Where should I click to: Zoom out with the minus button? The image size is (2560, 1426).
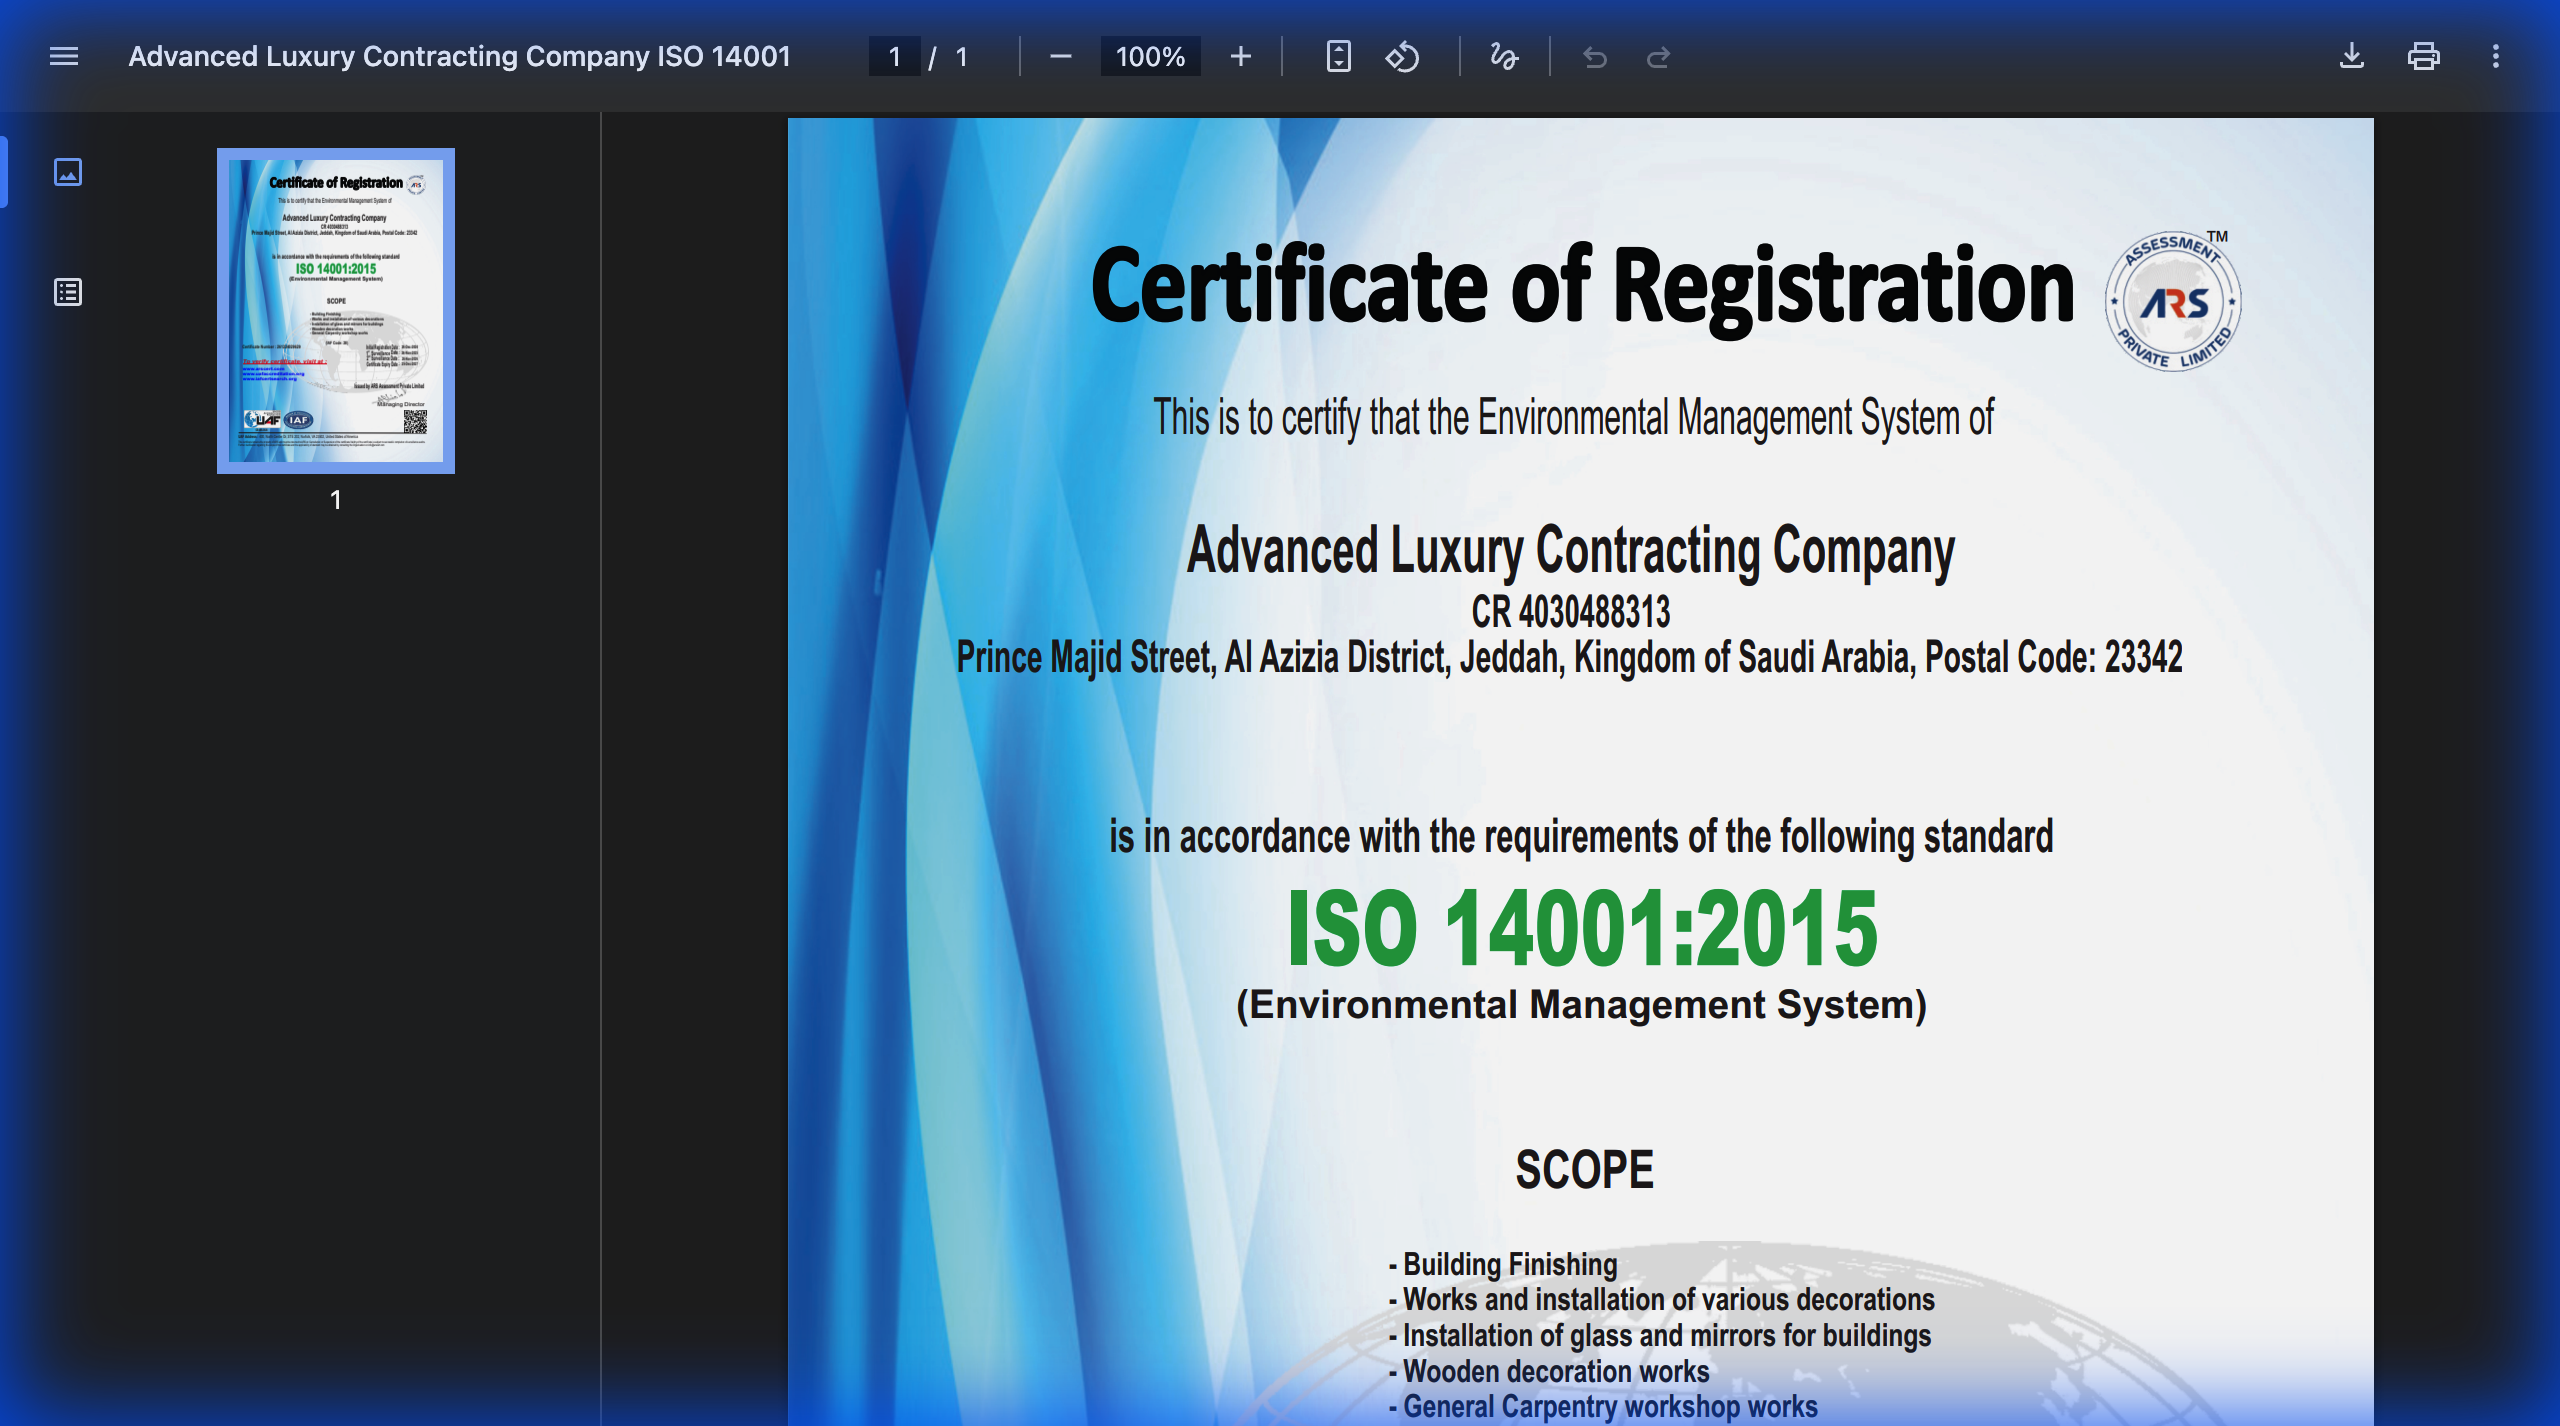click(1061, 57)
